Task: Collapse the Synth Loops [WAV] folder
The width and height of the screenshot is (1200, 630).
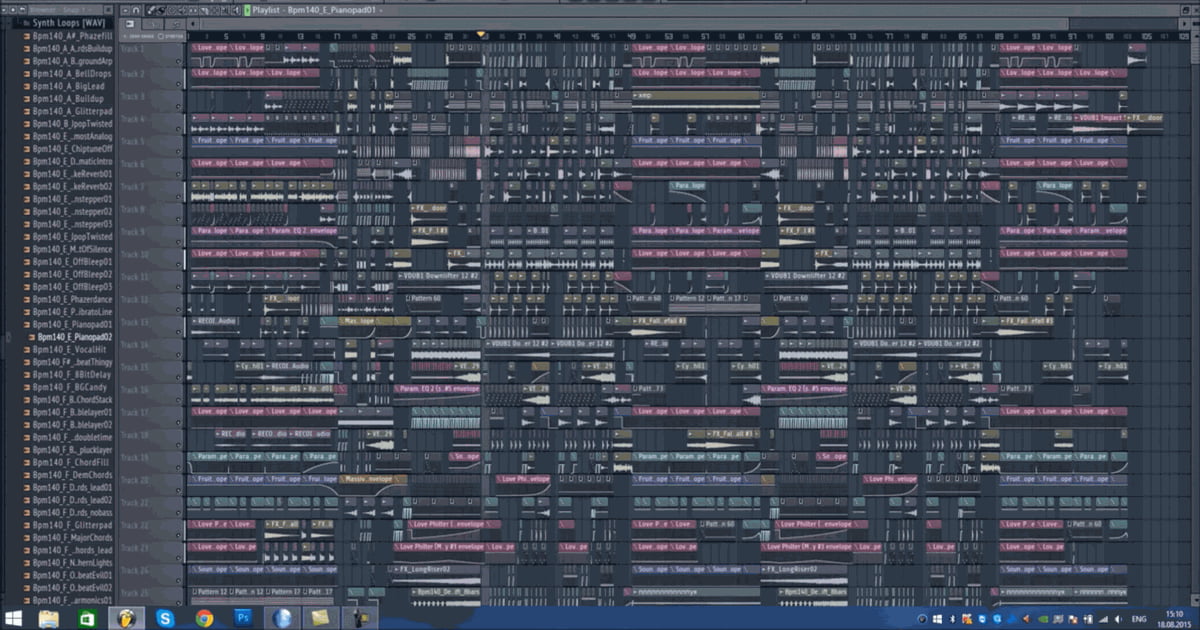Action: tap(68, 22)
